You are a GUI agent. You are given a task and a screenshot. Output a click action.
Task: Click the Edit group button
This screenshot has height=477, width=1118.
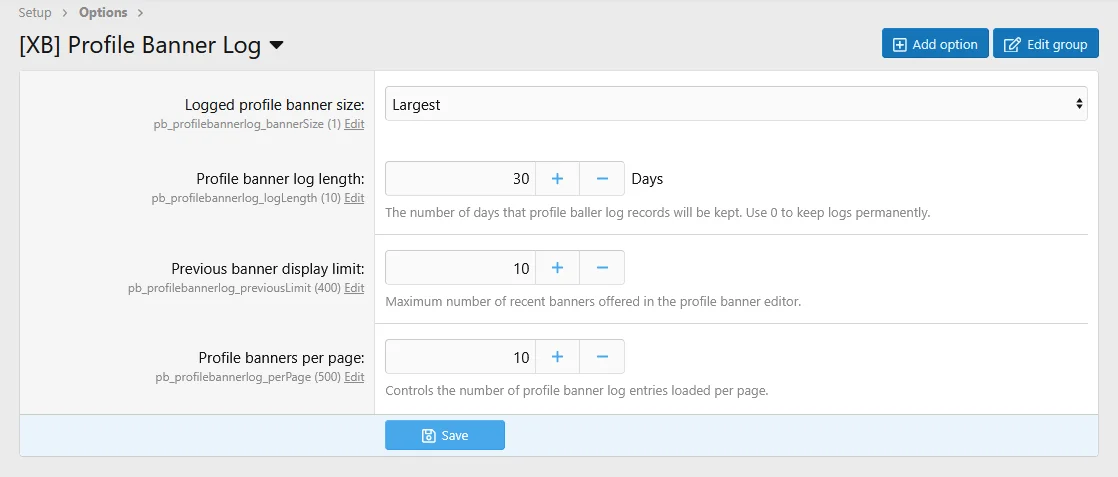coord(1045,43)
